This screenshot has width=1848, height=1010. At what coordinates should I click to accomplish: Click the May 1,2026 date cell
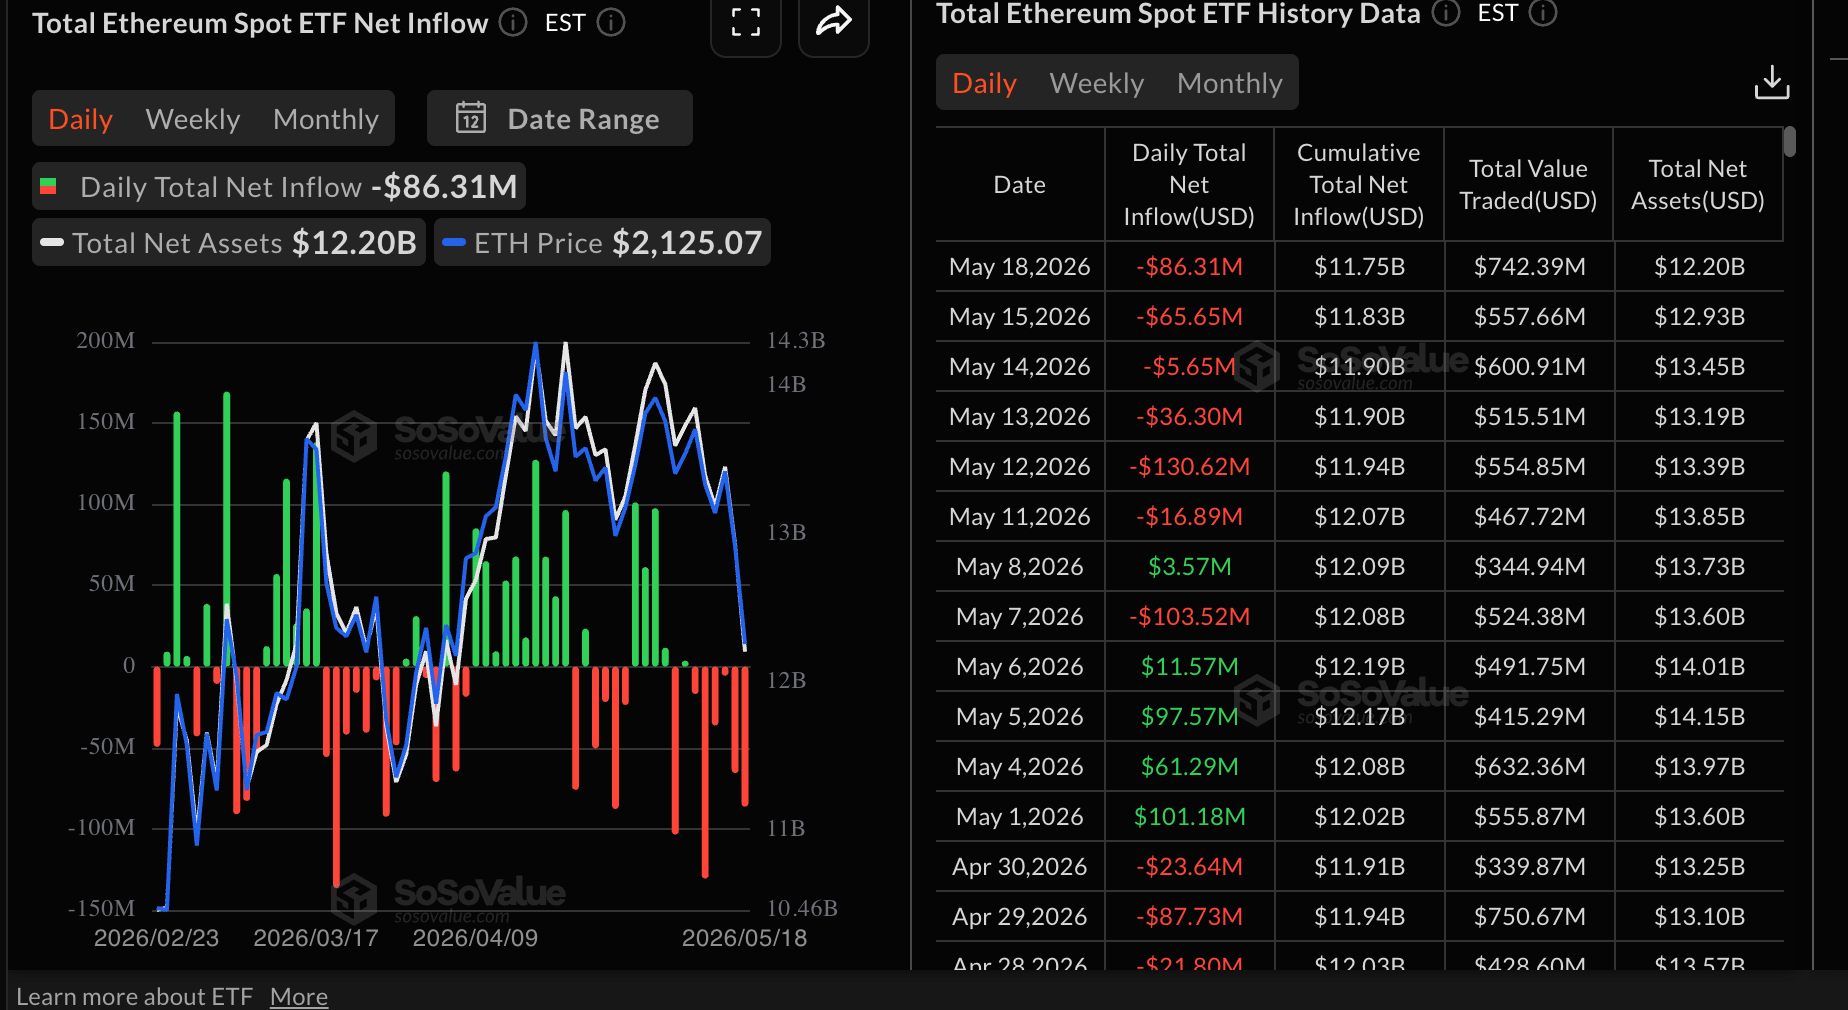pyautogui.click(x=1020, y=816)
